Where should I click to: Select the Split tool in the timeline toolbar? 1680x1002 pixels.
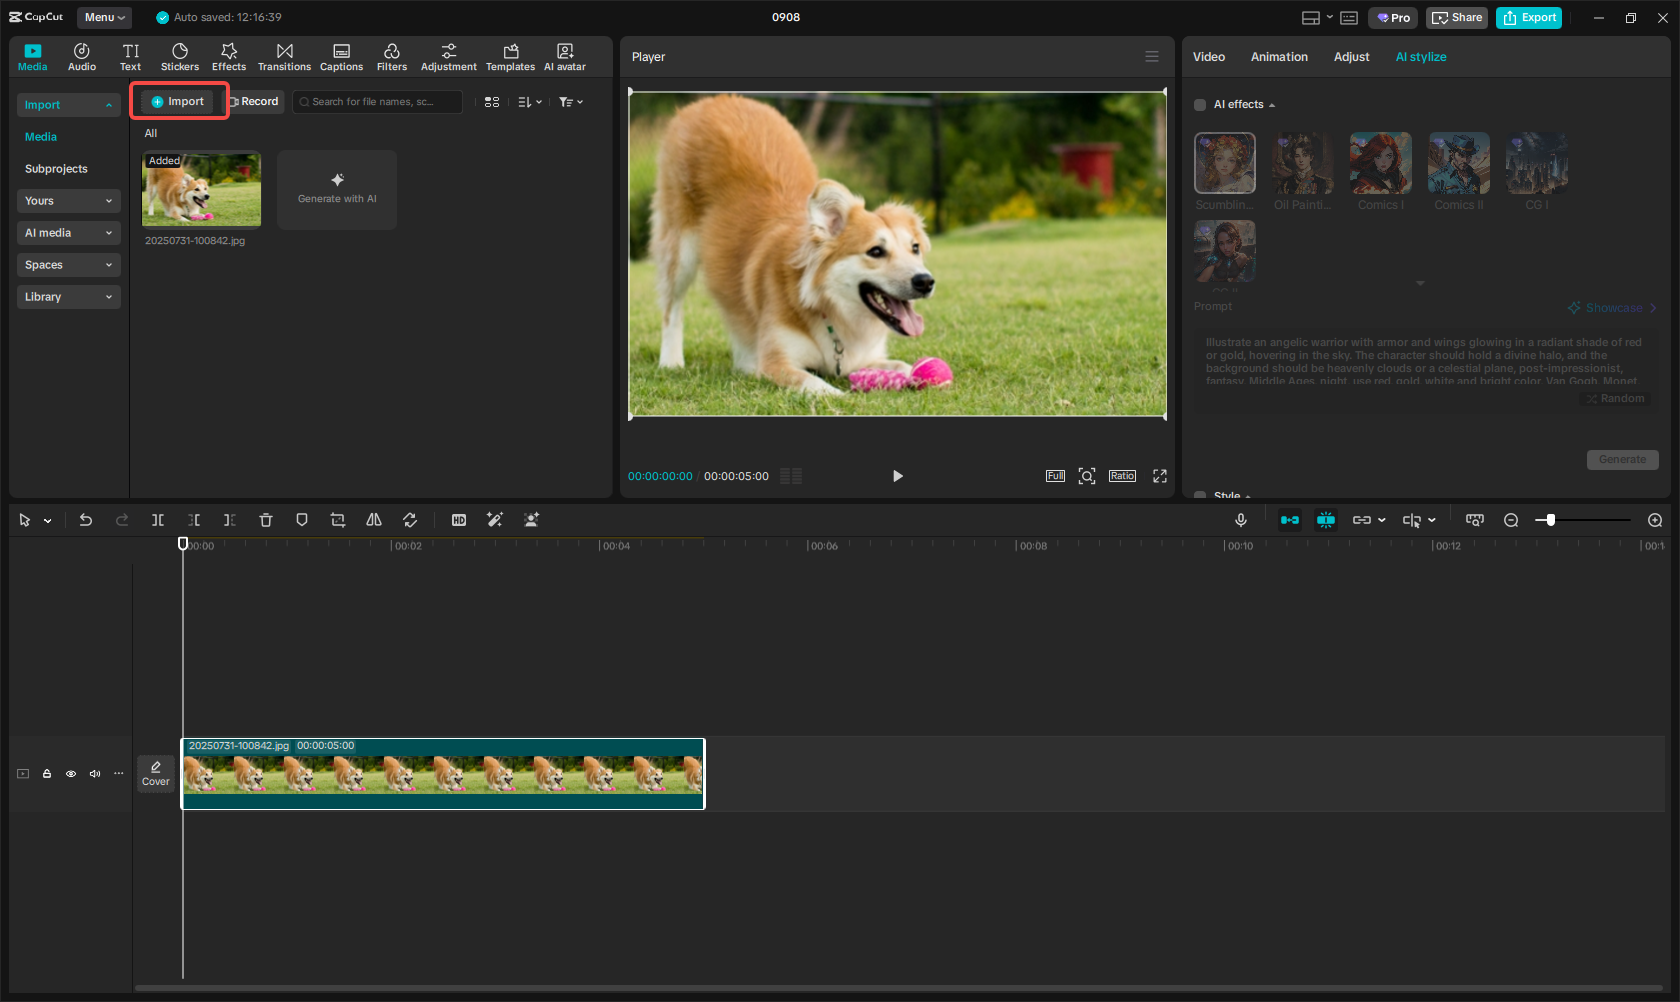click(x=158, y=520)
